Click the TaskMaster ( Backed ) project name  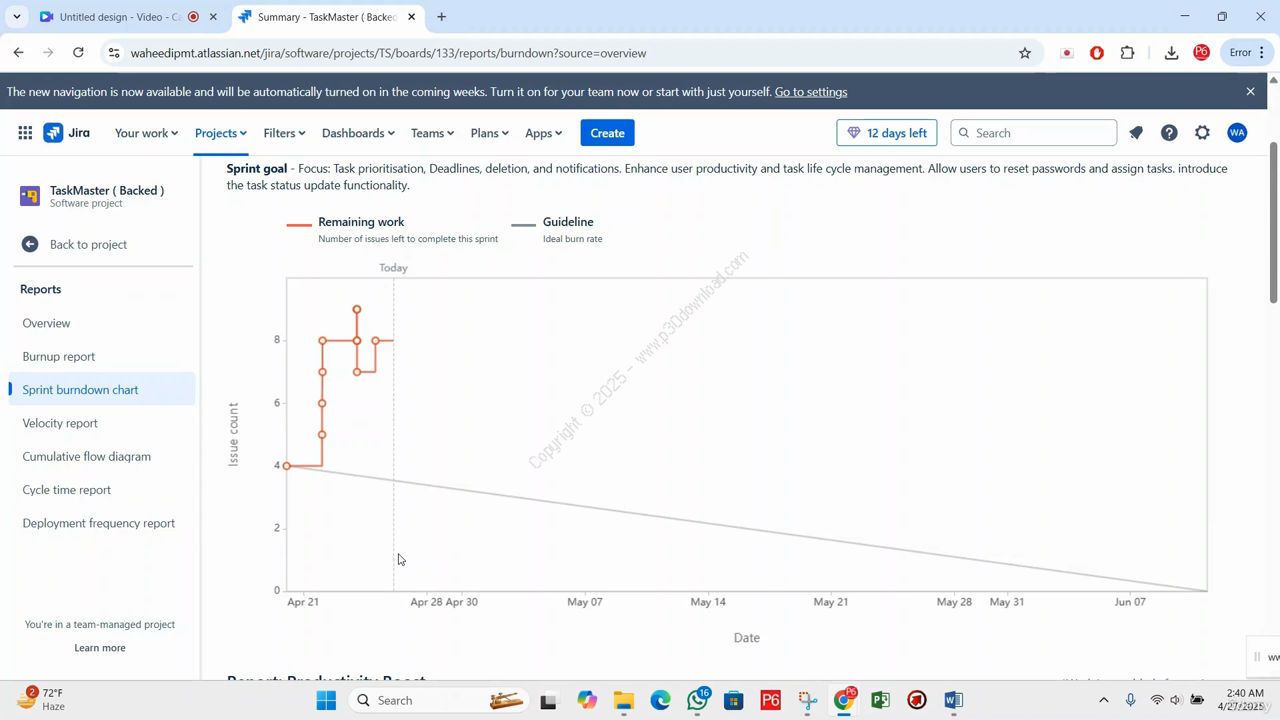tap(107, 190)
